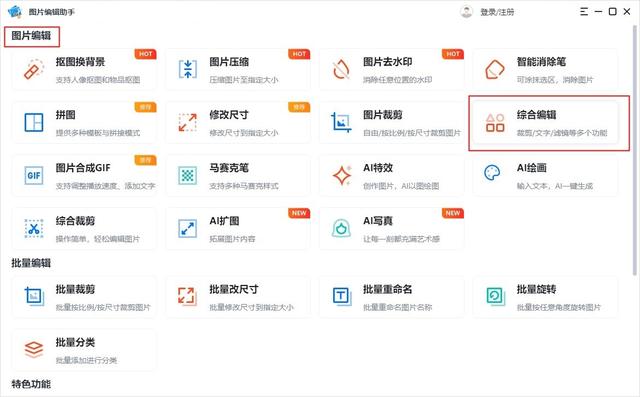The height and width of the screenshot is (397, 640).
Task: Launch the 智能消除笔 eraser pen icon
Action: (x=495, y=69)
